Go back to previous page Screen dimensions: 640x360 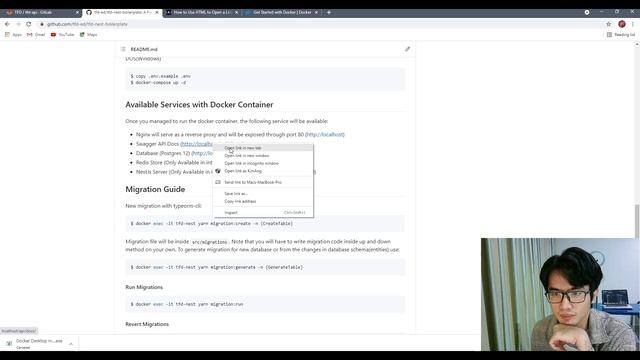7,24
